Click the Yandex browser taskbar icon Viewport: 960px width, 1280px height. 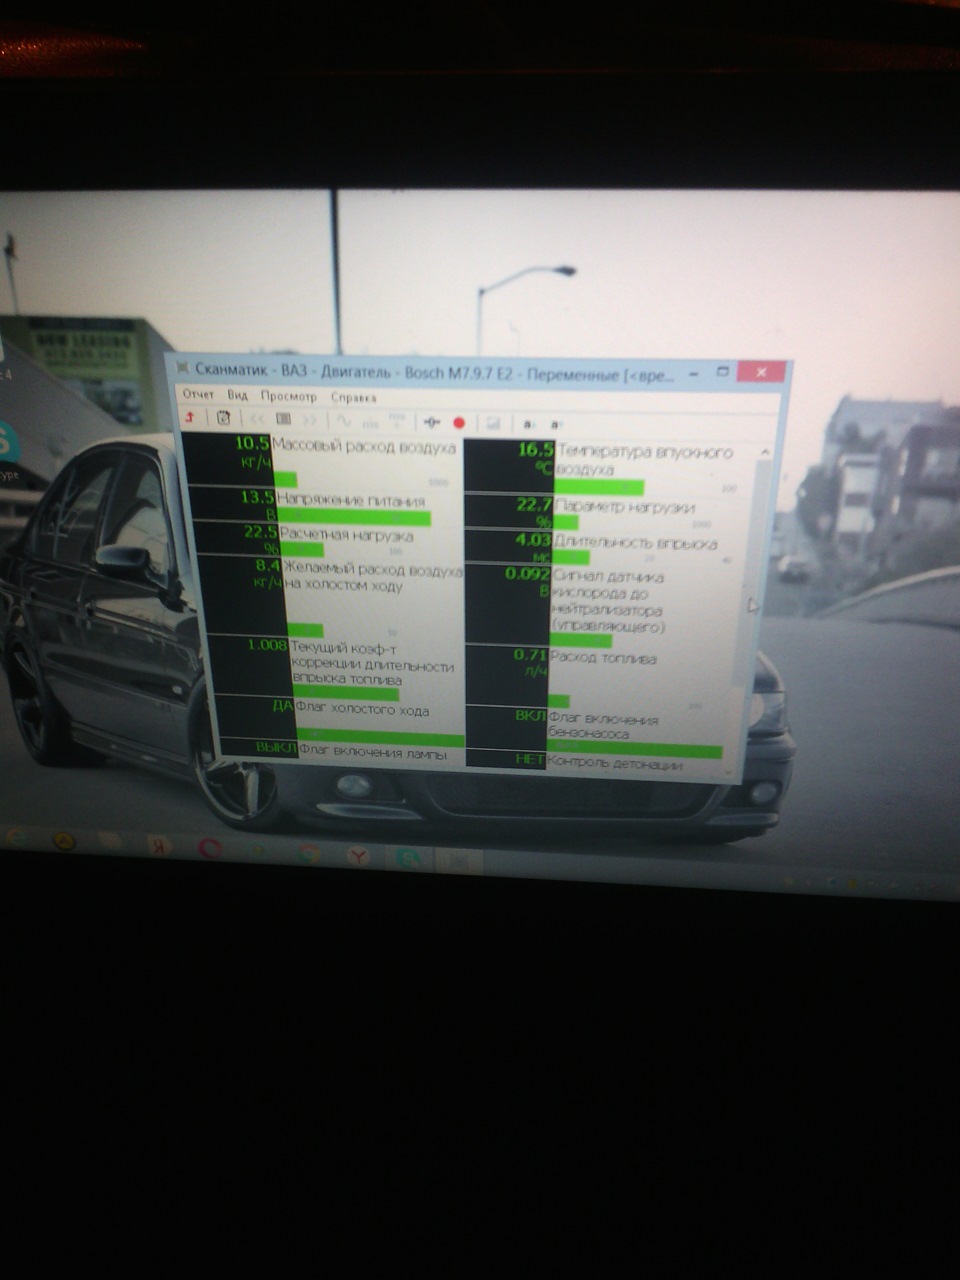(x=358, y=856)
